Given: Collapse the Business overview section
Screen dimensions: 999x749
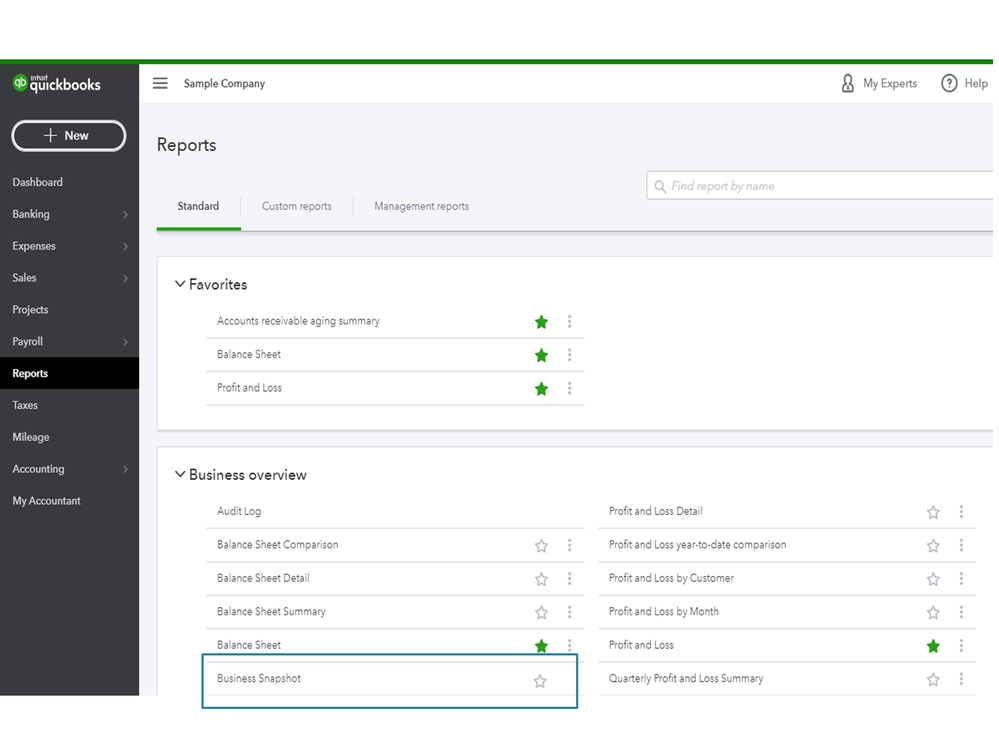Looking at the screenshot, I should click(x=180, y=475).
